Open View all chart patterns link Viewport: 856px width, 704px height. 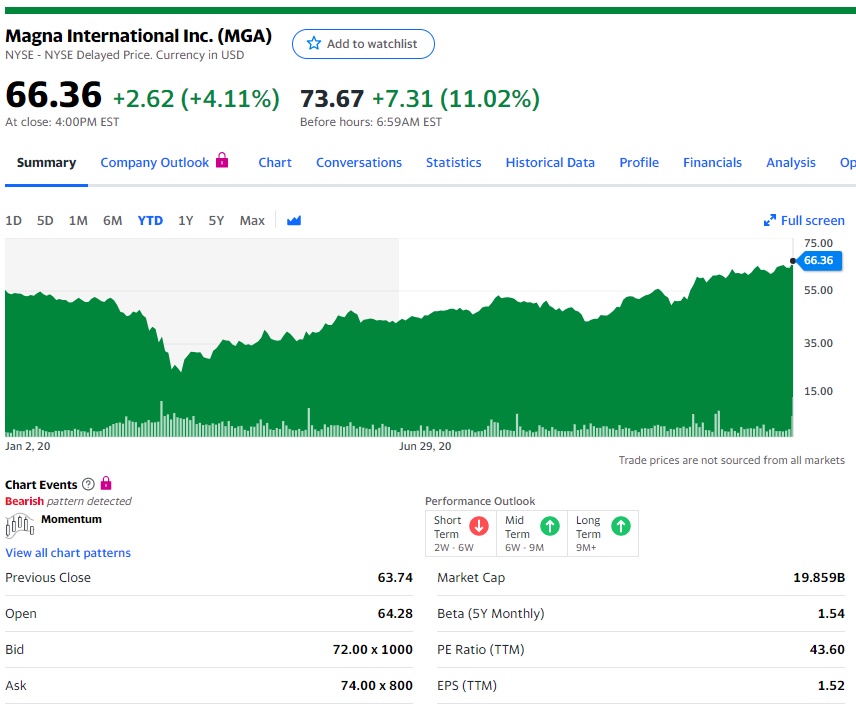pyautogui.click(x=68, y=553)
